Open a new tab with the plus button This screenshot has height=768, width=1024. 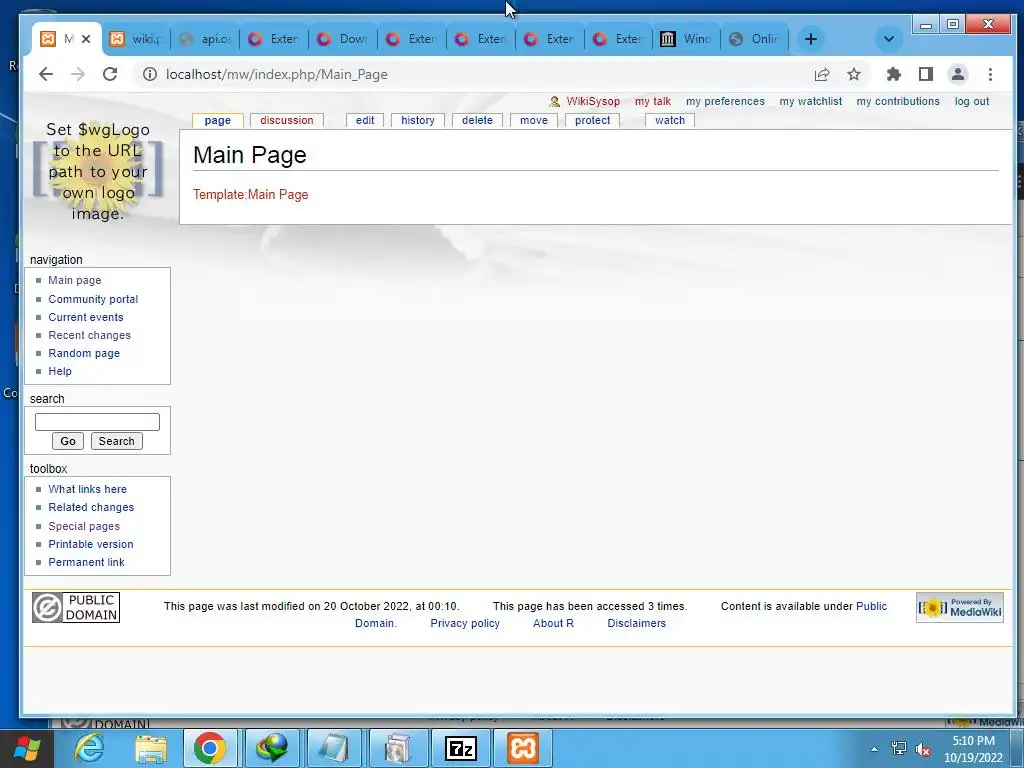click(810, 39)
